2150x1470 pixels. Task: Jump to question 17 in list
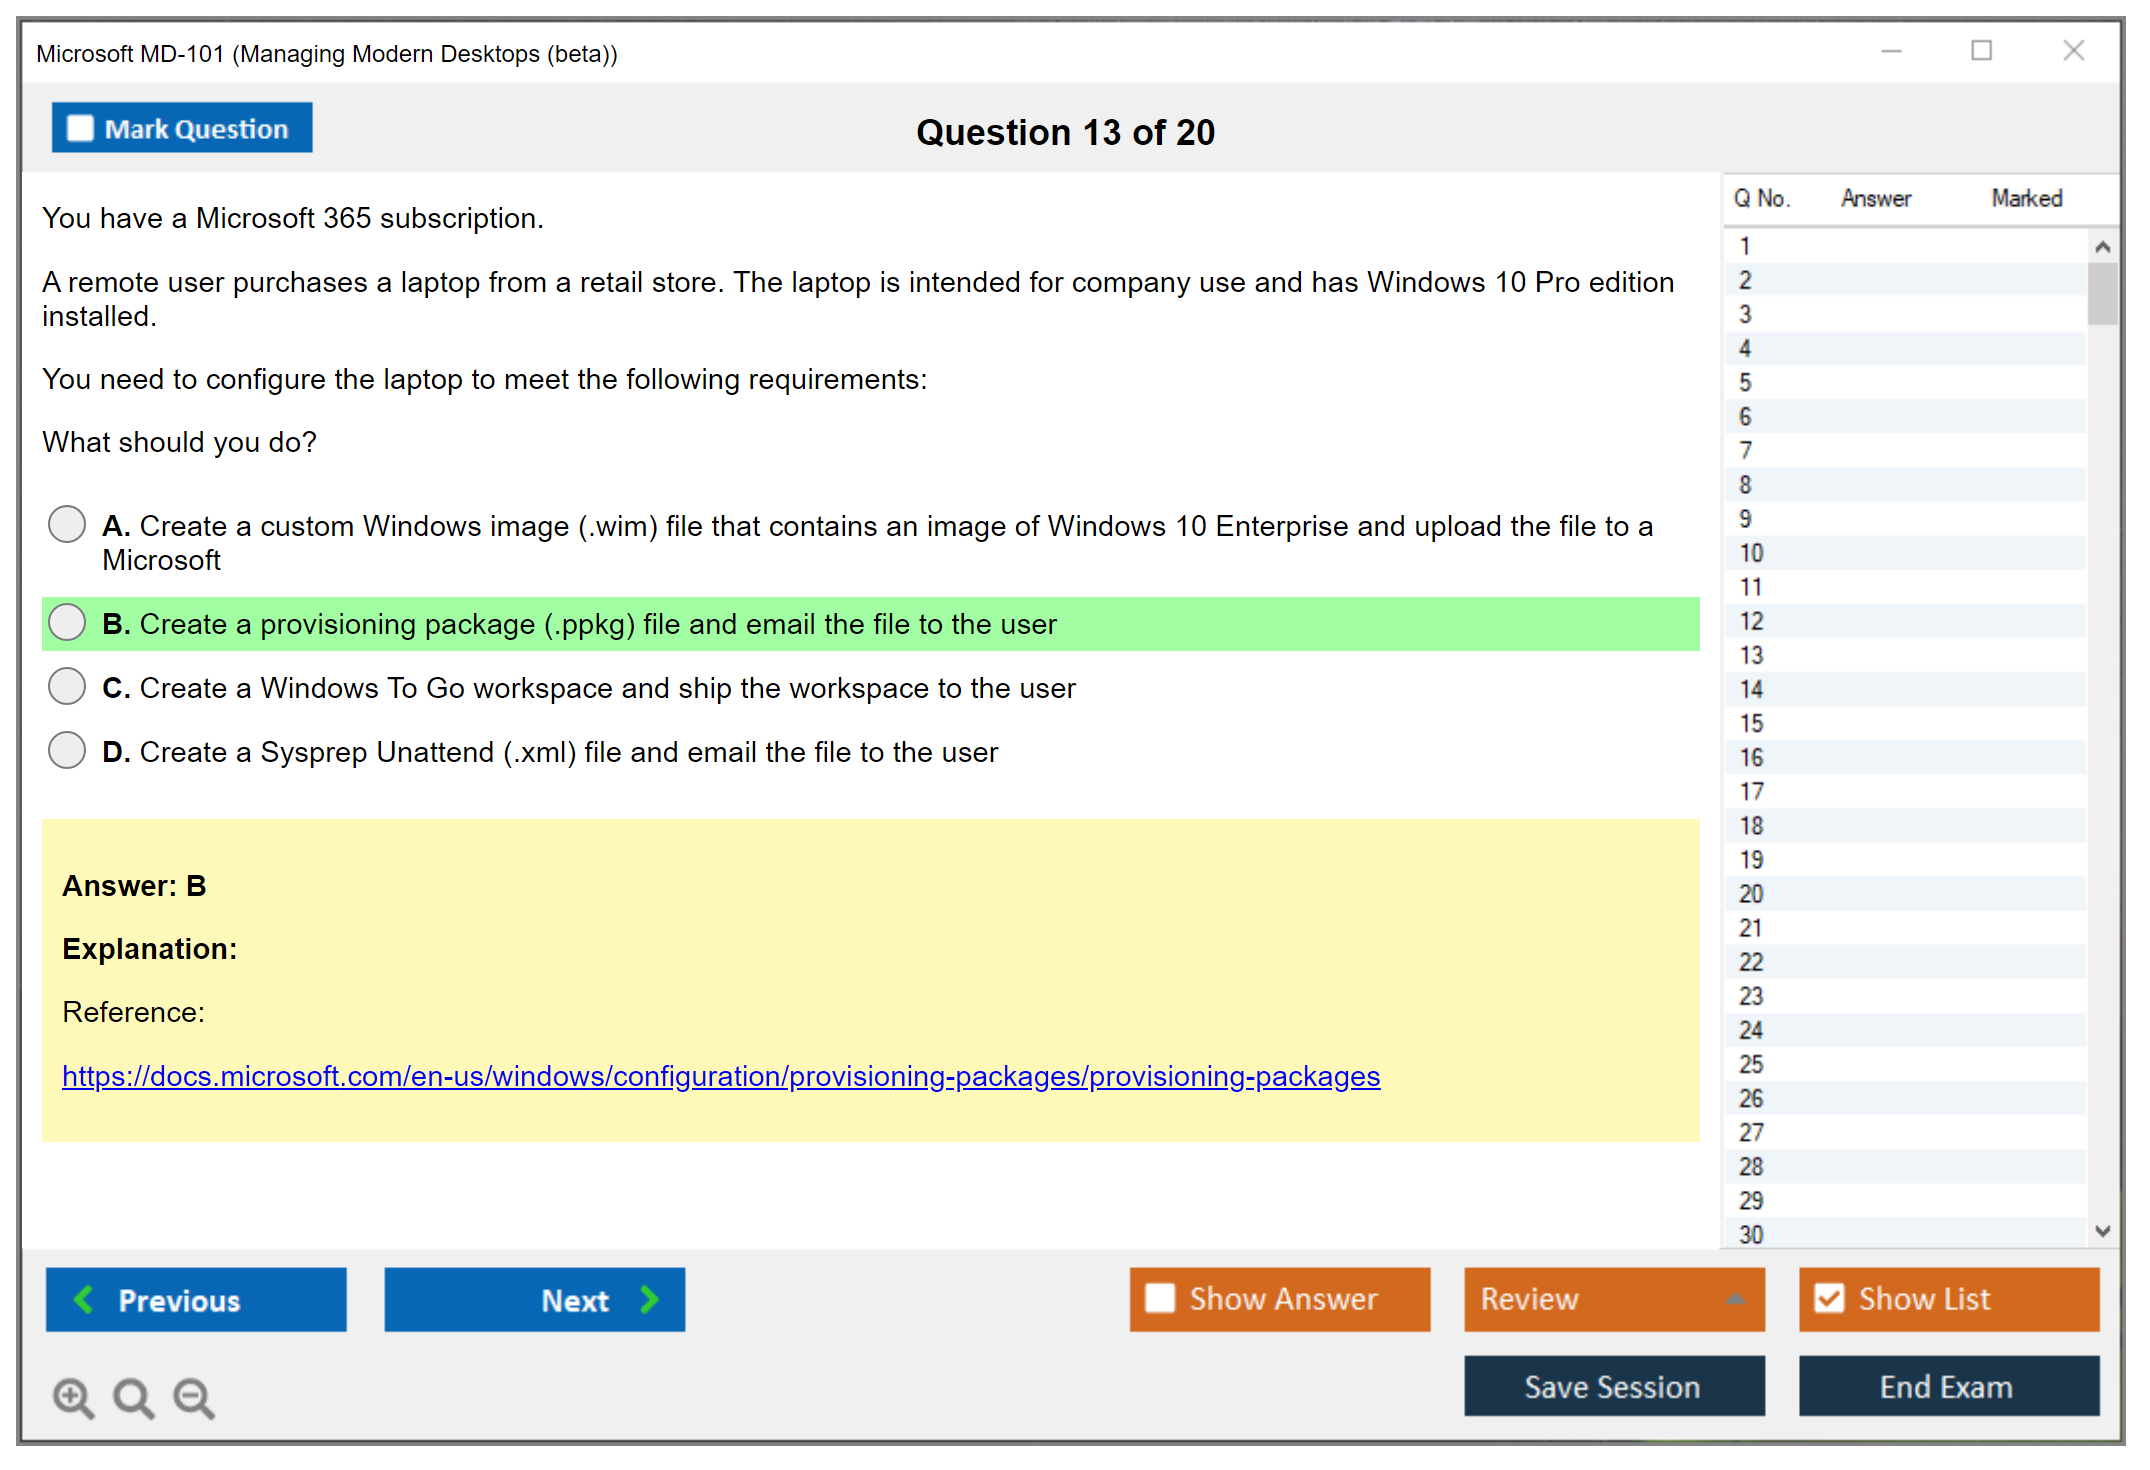click(x=1751, y=792)
